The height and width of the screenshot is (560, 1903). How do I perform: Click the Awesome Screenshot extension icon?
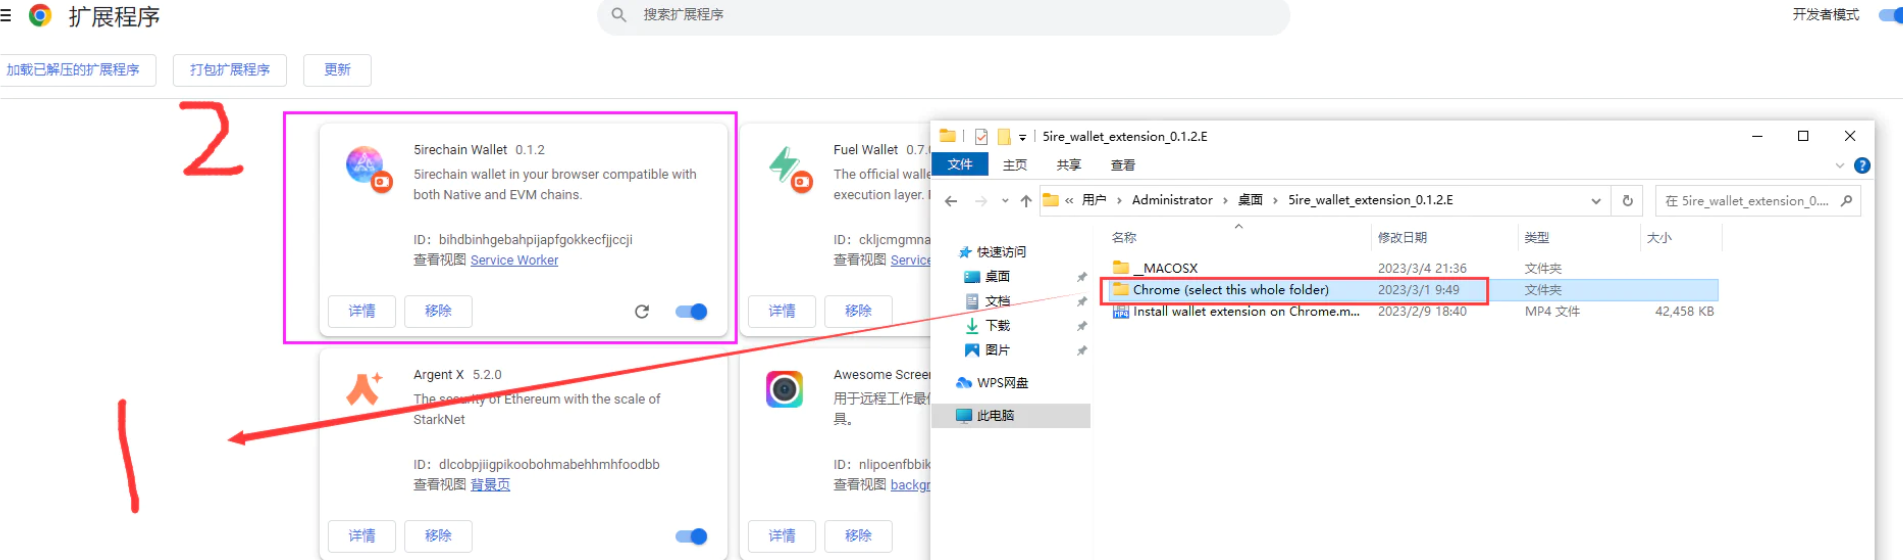click(x=785, y=389)
